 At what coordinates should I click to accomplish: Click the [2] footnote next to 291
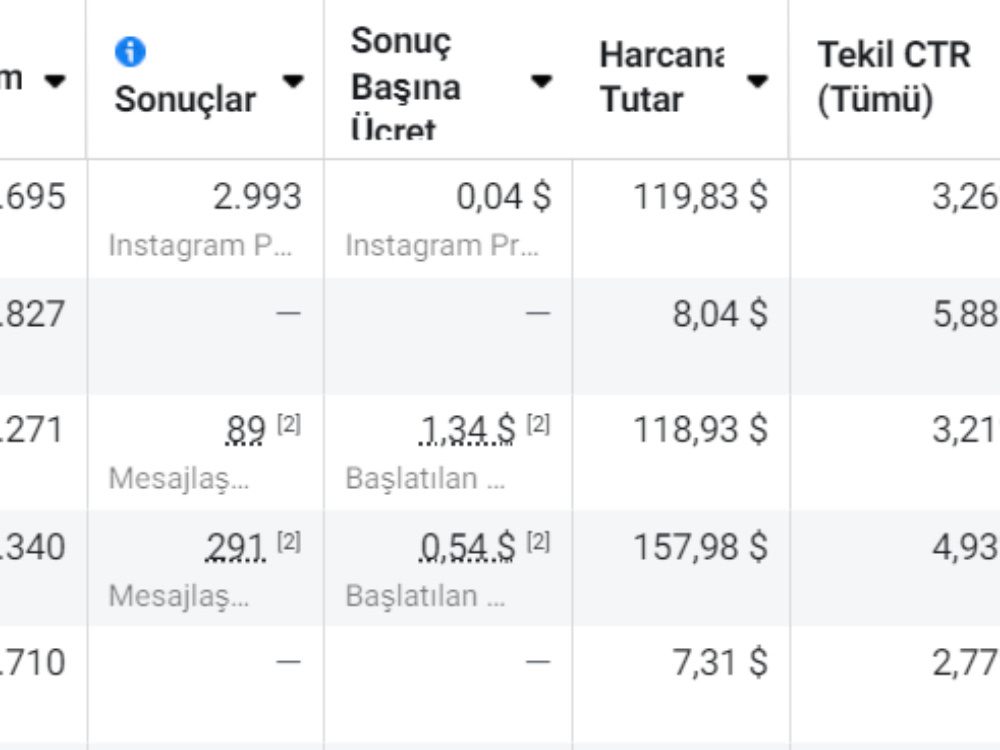tap(289, 542)
